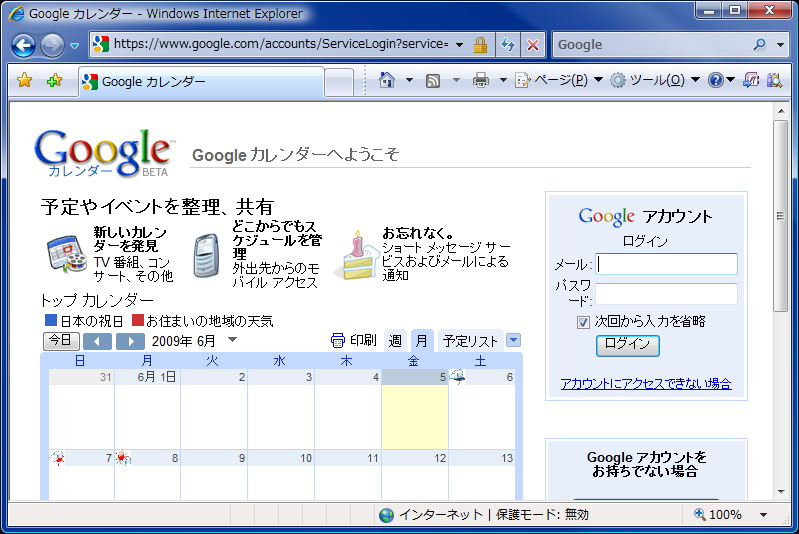Switch calendar to 予定リスト view tab
This screenshot has height=534, width=799.
click(470, 341)
